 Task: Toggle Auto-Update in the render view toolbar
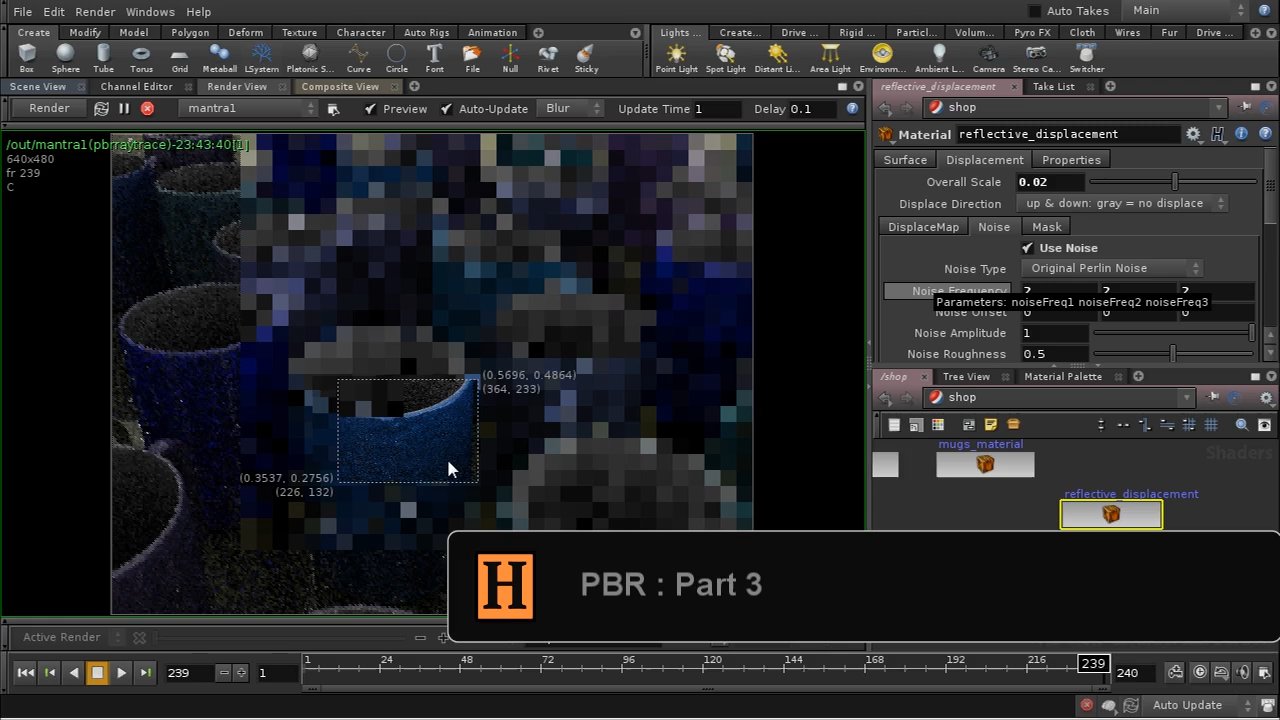(447, 108)
